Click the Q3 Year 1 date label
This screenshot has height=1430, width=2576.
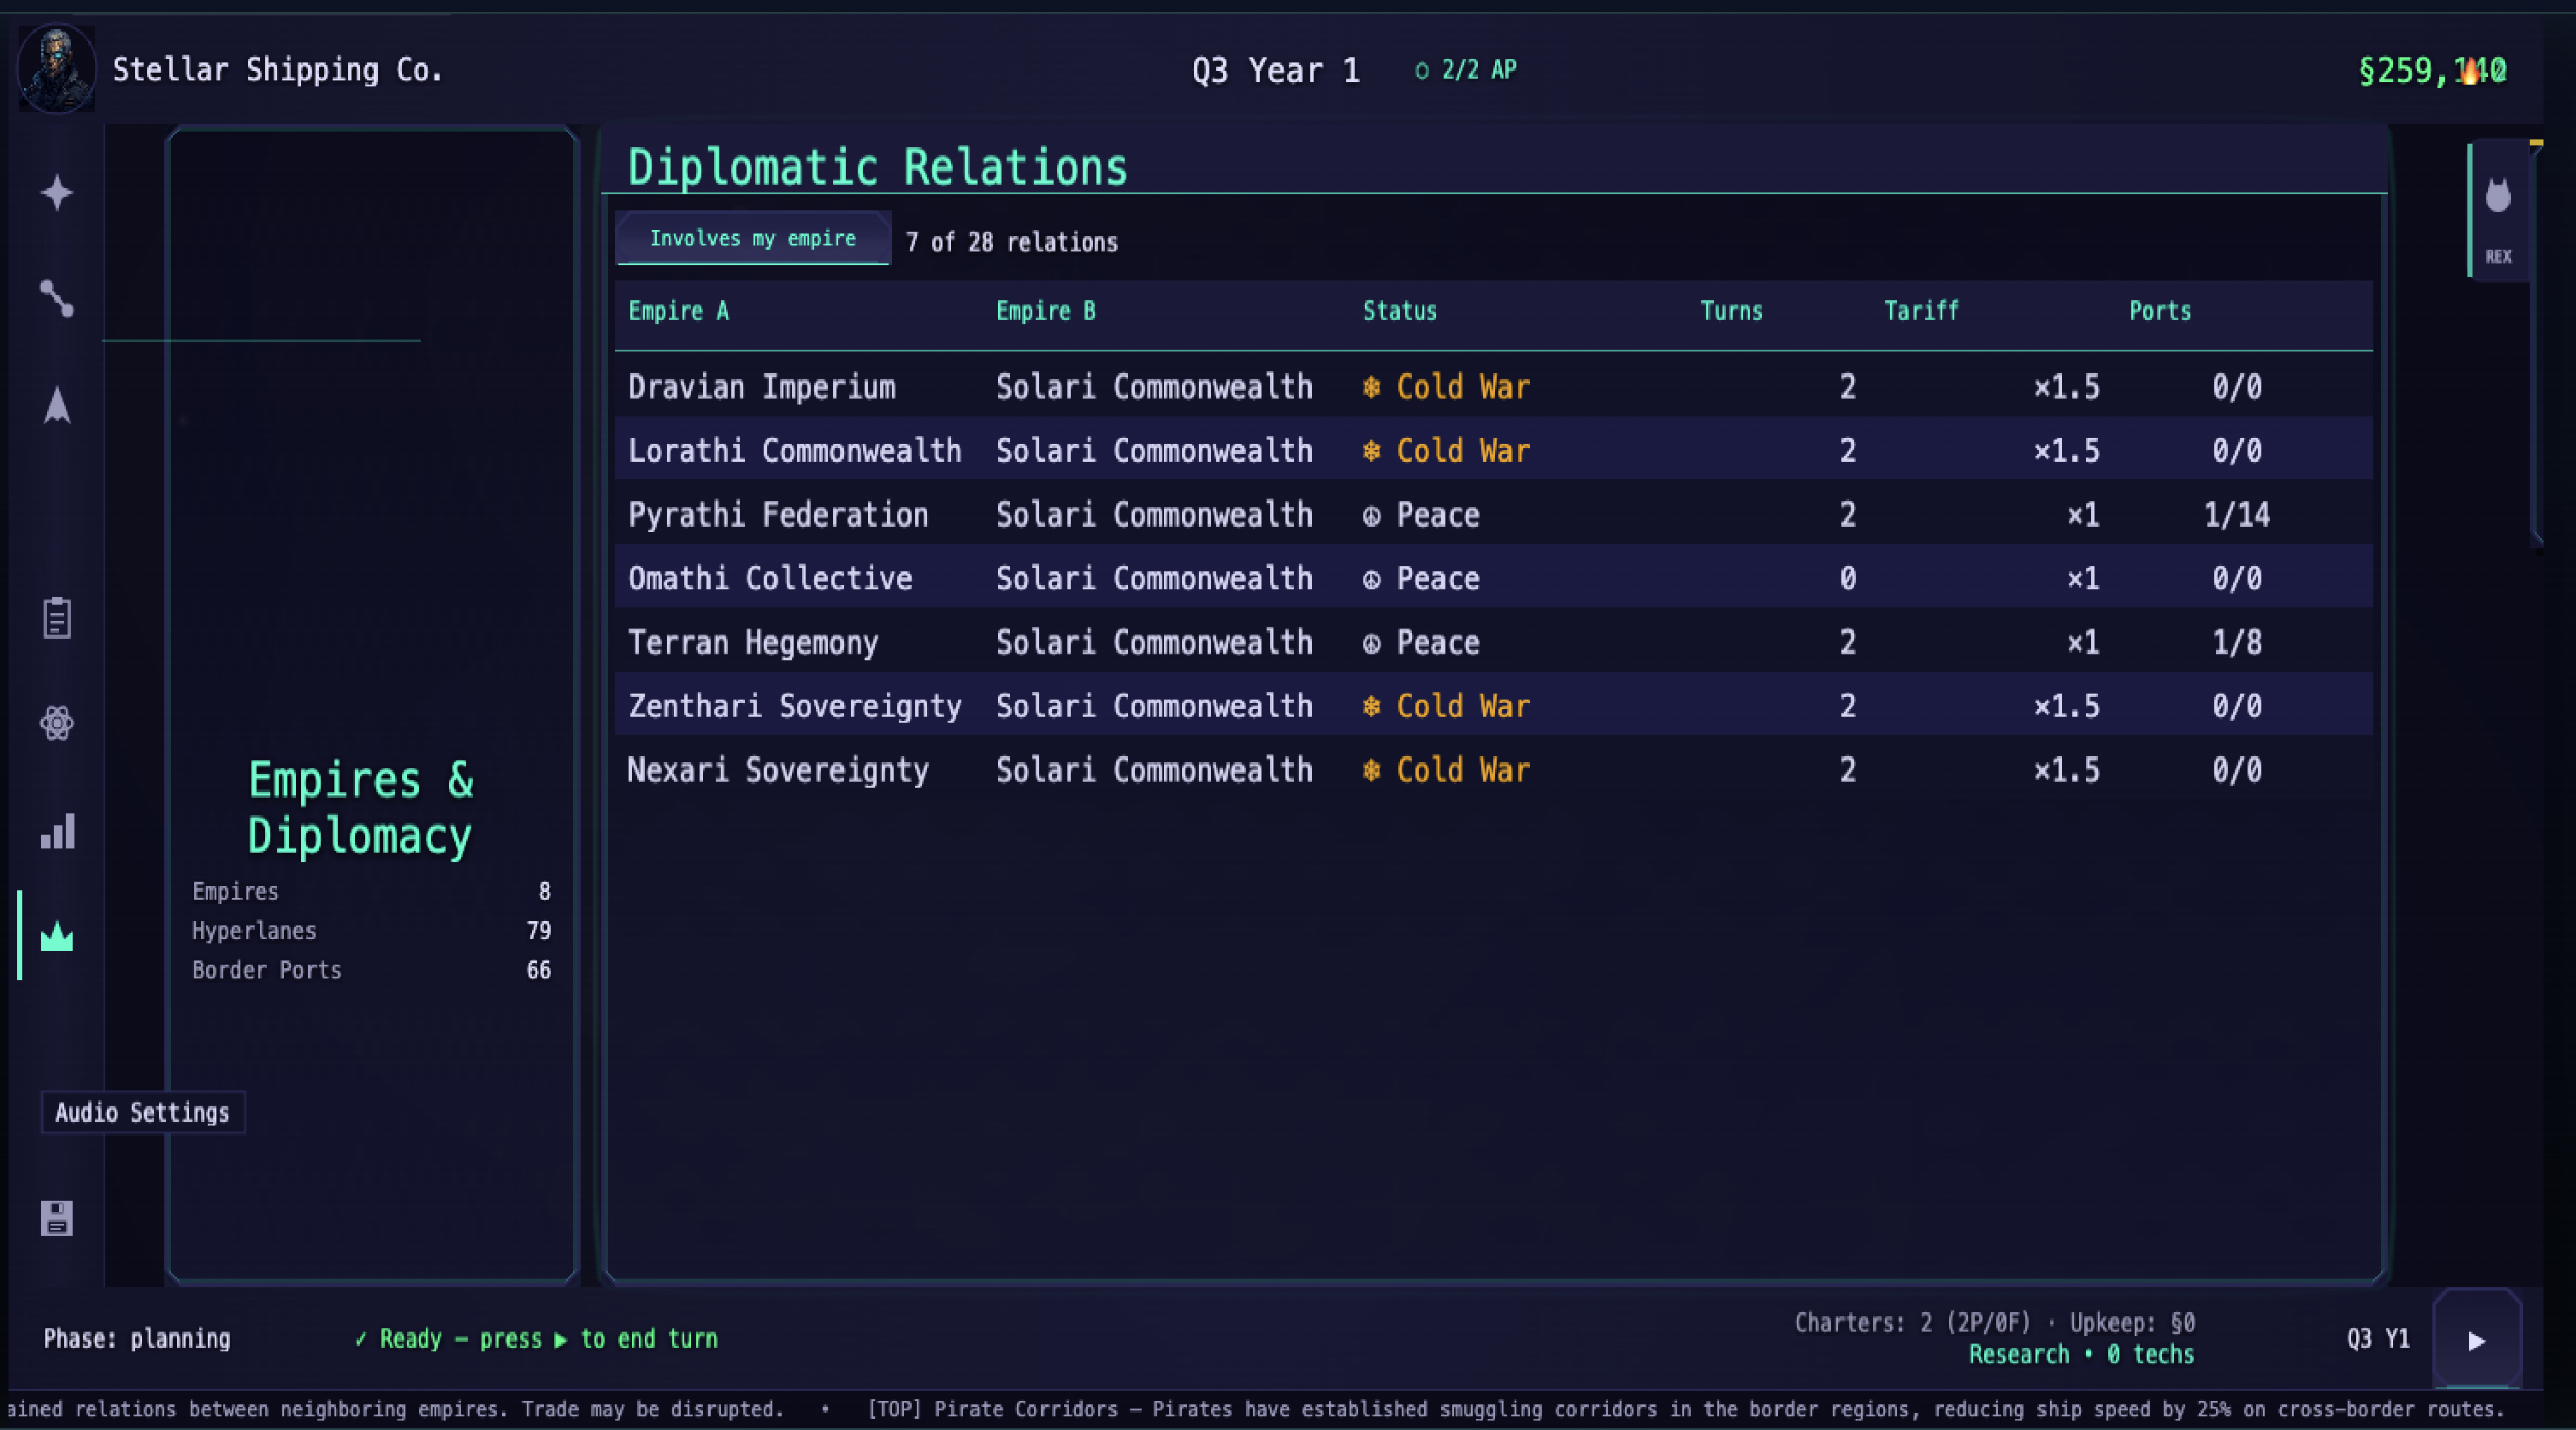click(x=1276, y=70)
